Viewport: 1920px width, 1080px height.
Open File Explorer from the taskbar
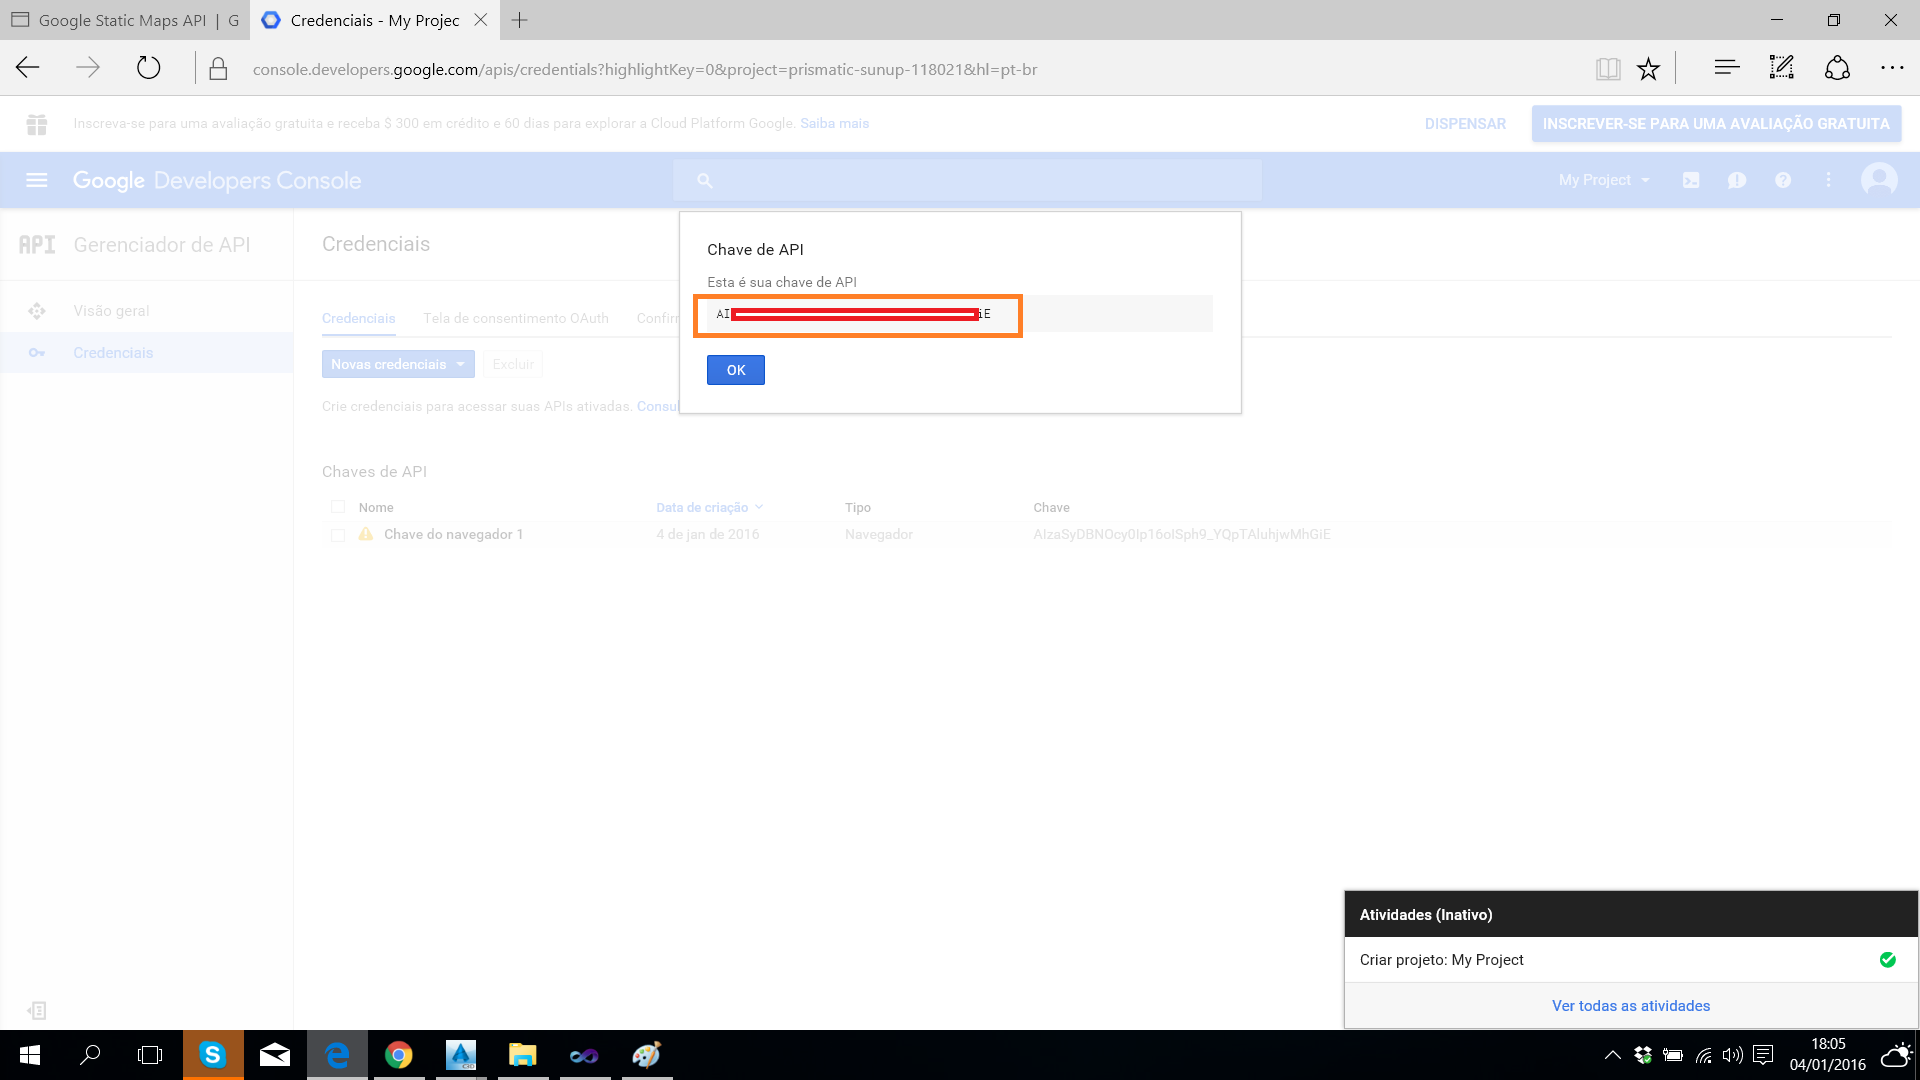523,1055
